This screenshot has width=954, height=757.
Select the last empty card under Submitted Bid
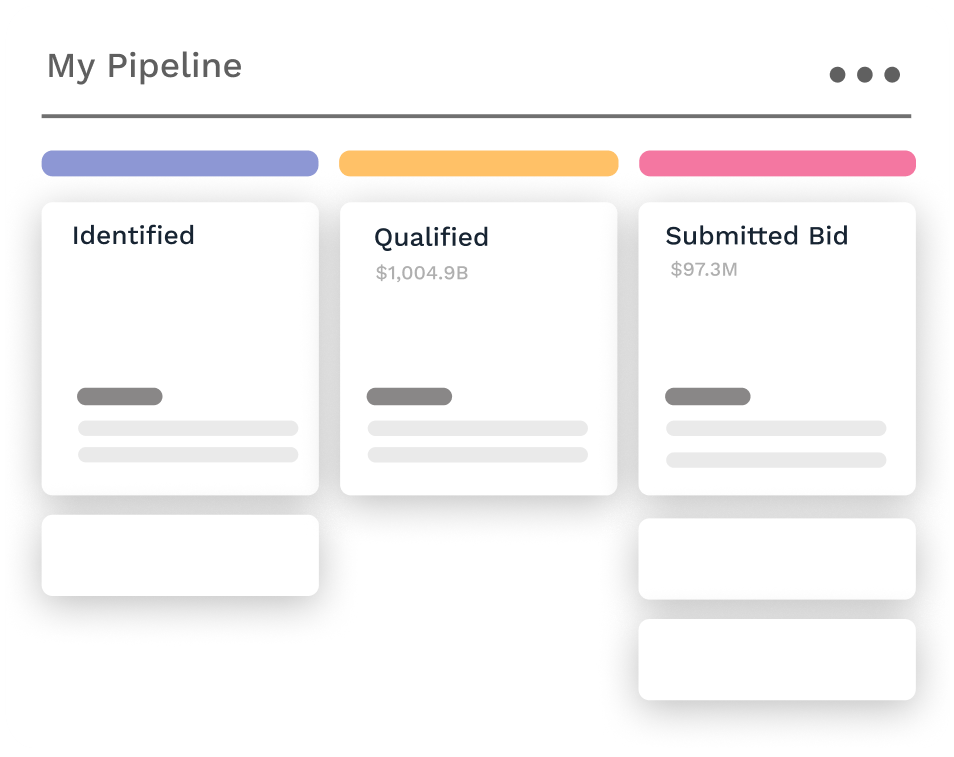tap(777, 659)
